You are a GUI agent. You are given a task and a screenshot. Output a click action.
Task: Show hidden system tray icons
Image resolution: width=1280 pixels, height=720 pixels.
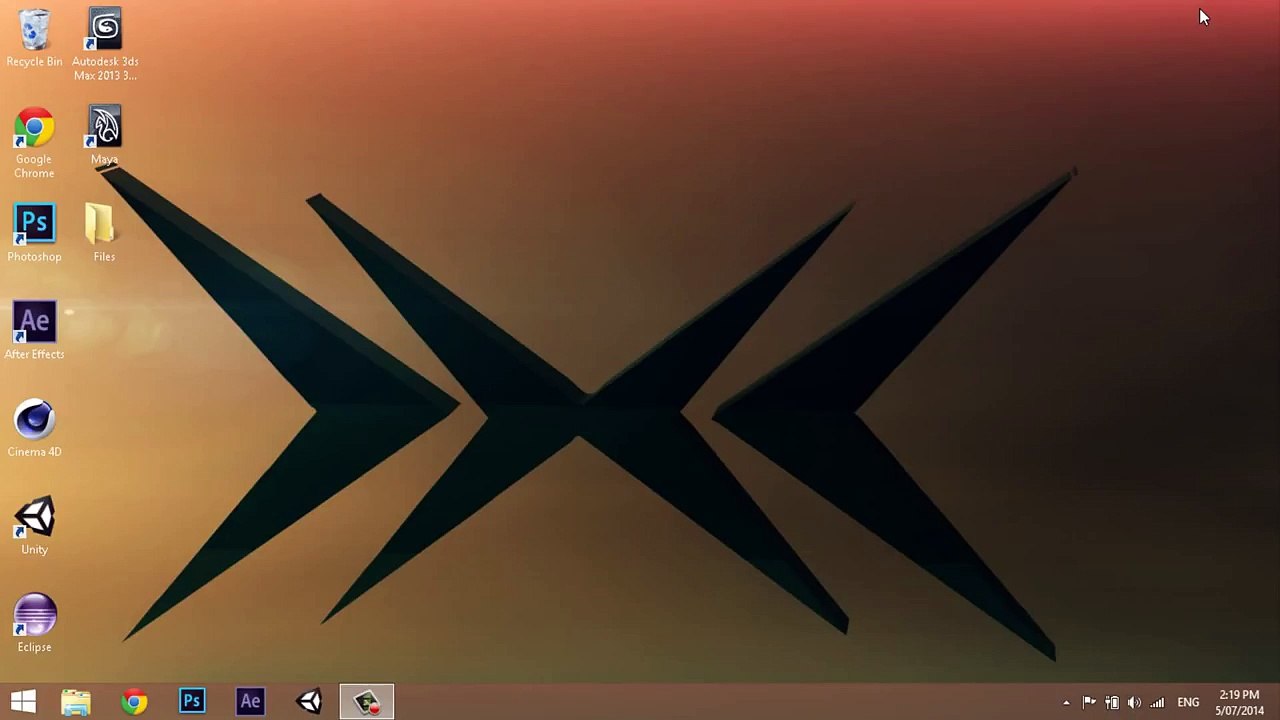pos(1066,703)
